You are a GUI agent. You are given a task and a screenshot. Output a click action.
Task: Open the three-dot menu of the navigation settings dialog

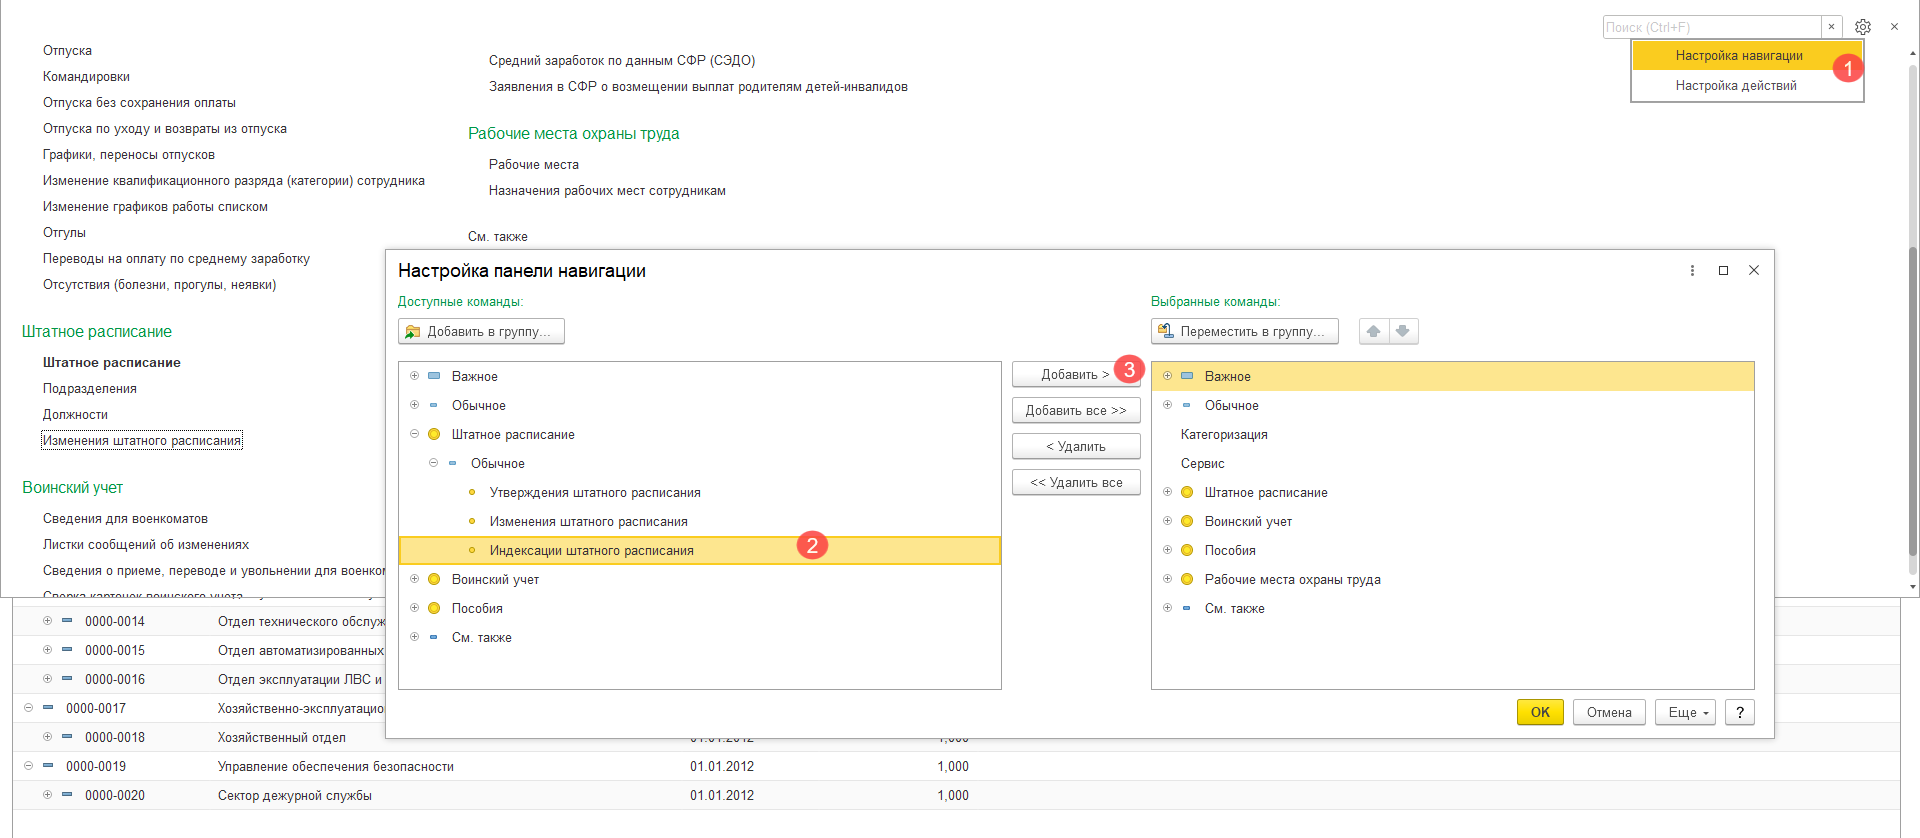pyautogui.click(x=1692, y=271)
